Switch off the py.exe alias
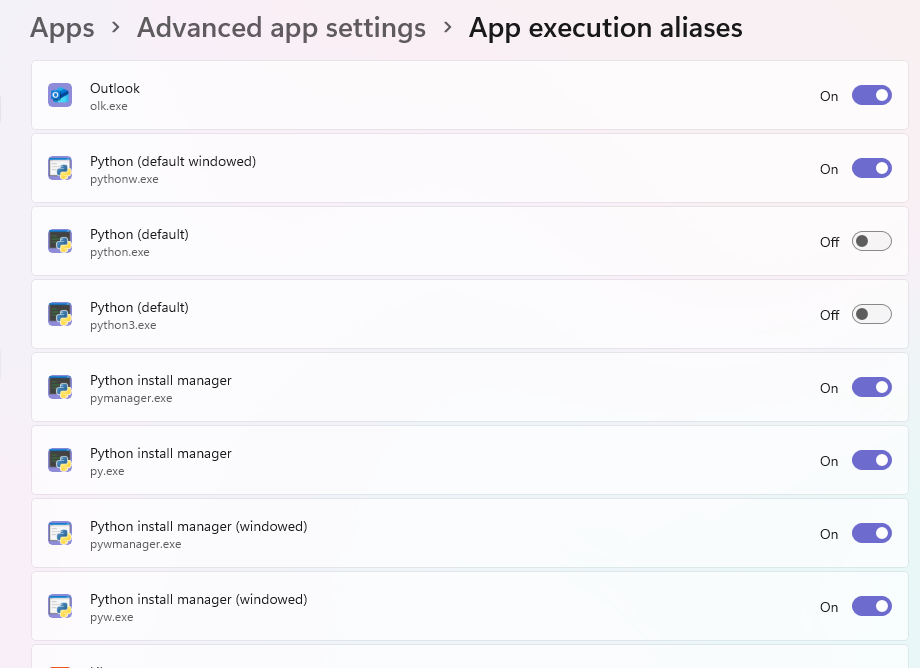This screenshot has width=920, height=668. (871, 460)
